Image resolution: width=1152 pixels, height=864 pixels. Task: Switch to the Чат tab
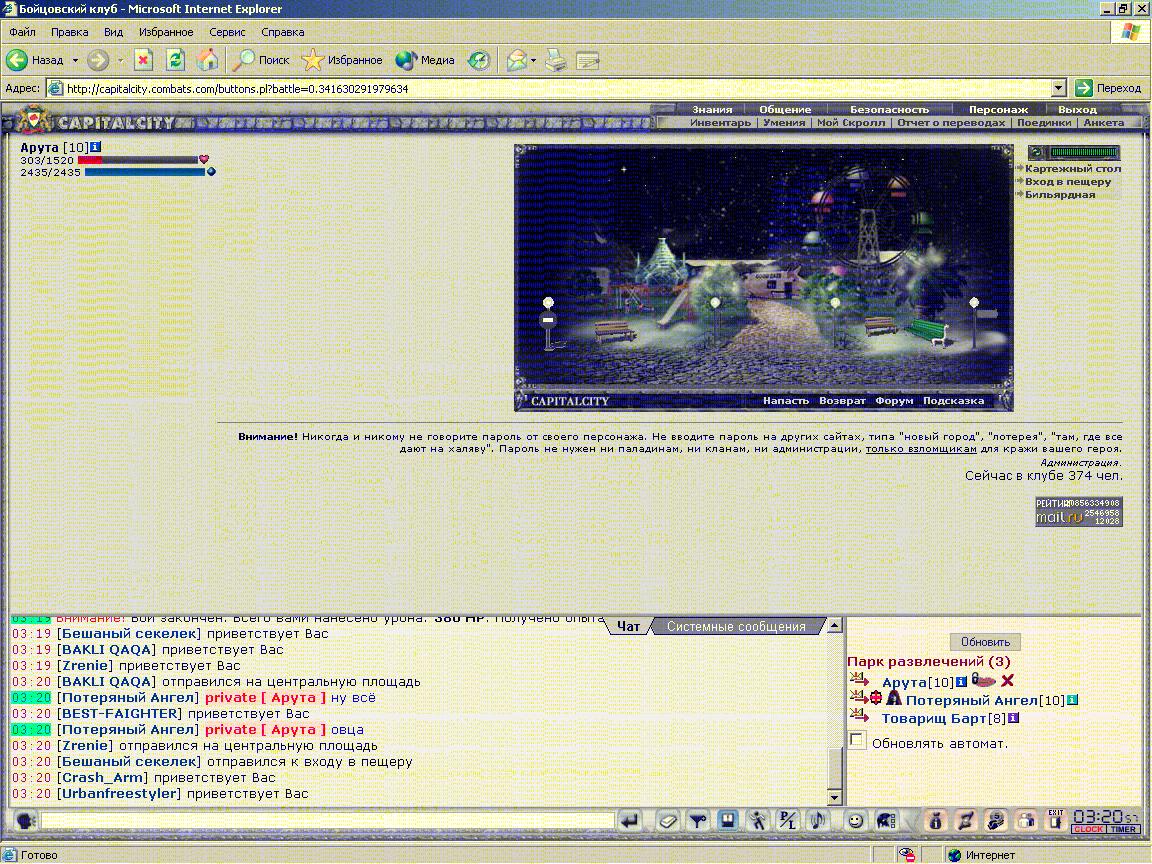pos(628,627)
